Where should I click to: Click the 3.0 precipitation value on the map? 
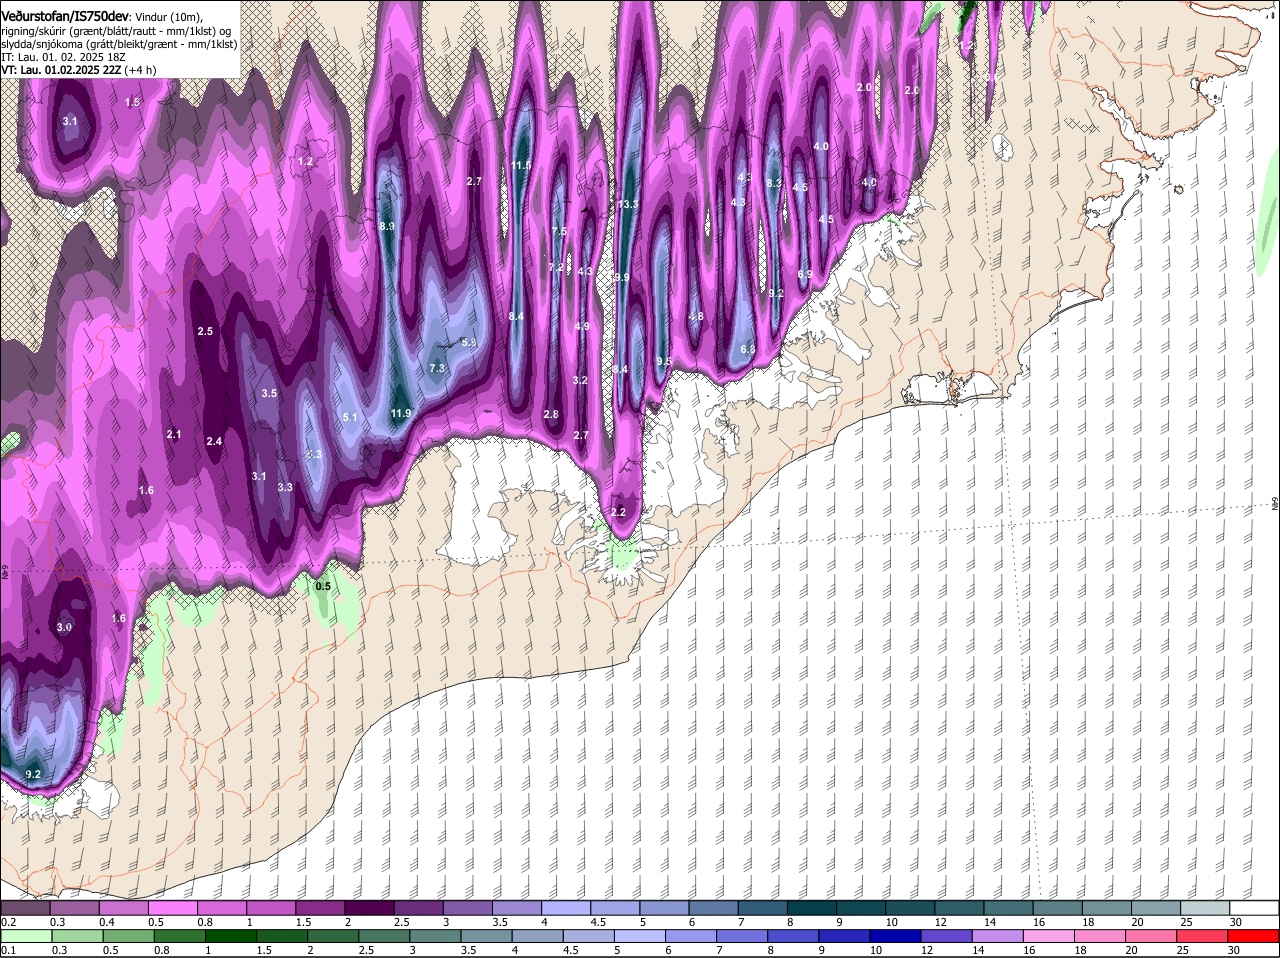64,627
